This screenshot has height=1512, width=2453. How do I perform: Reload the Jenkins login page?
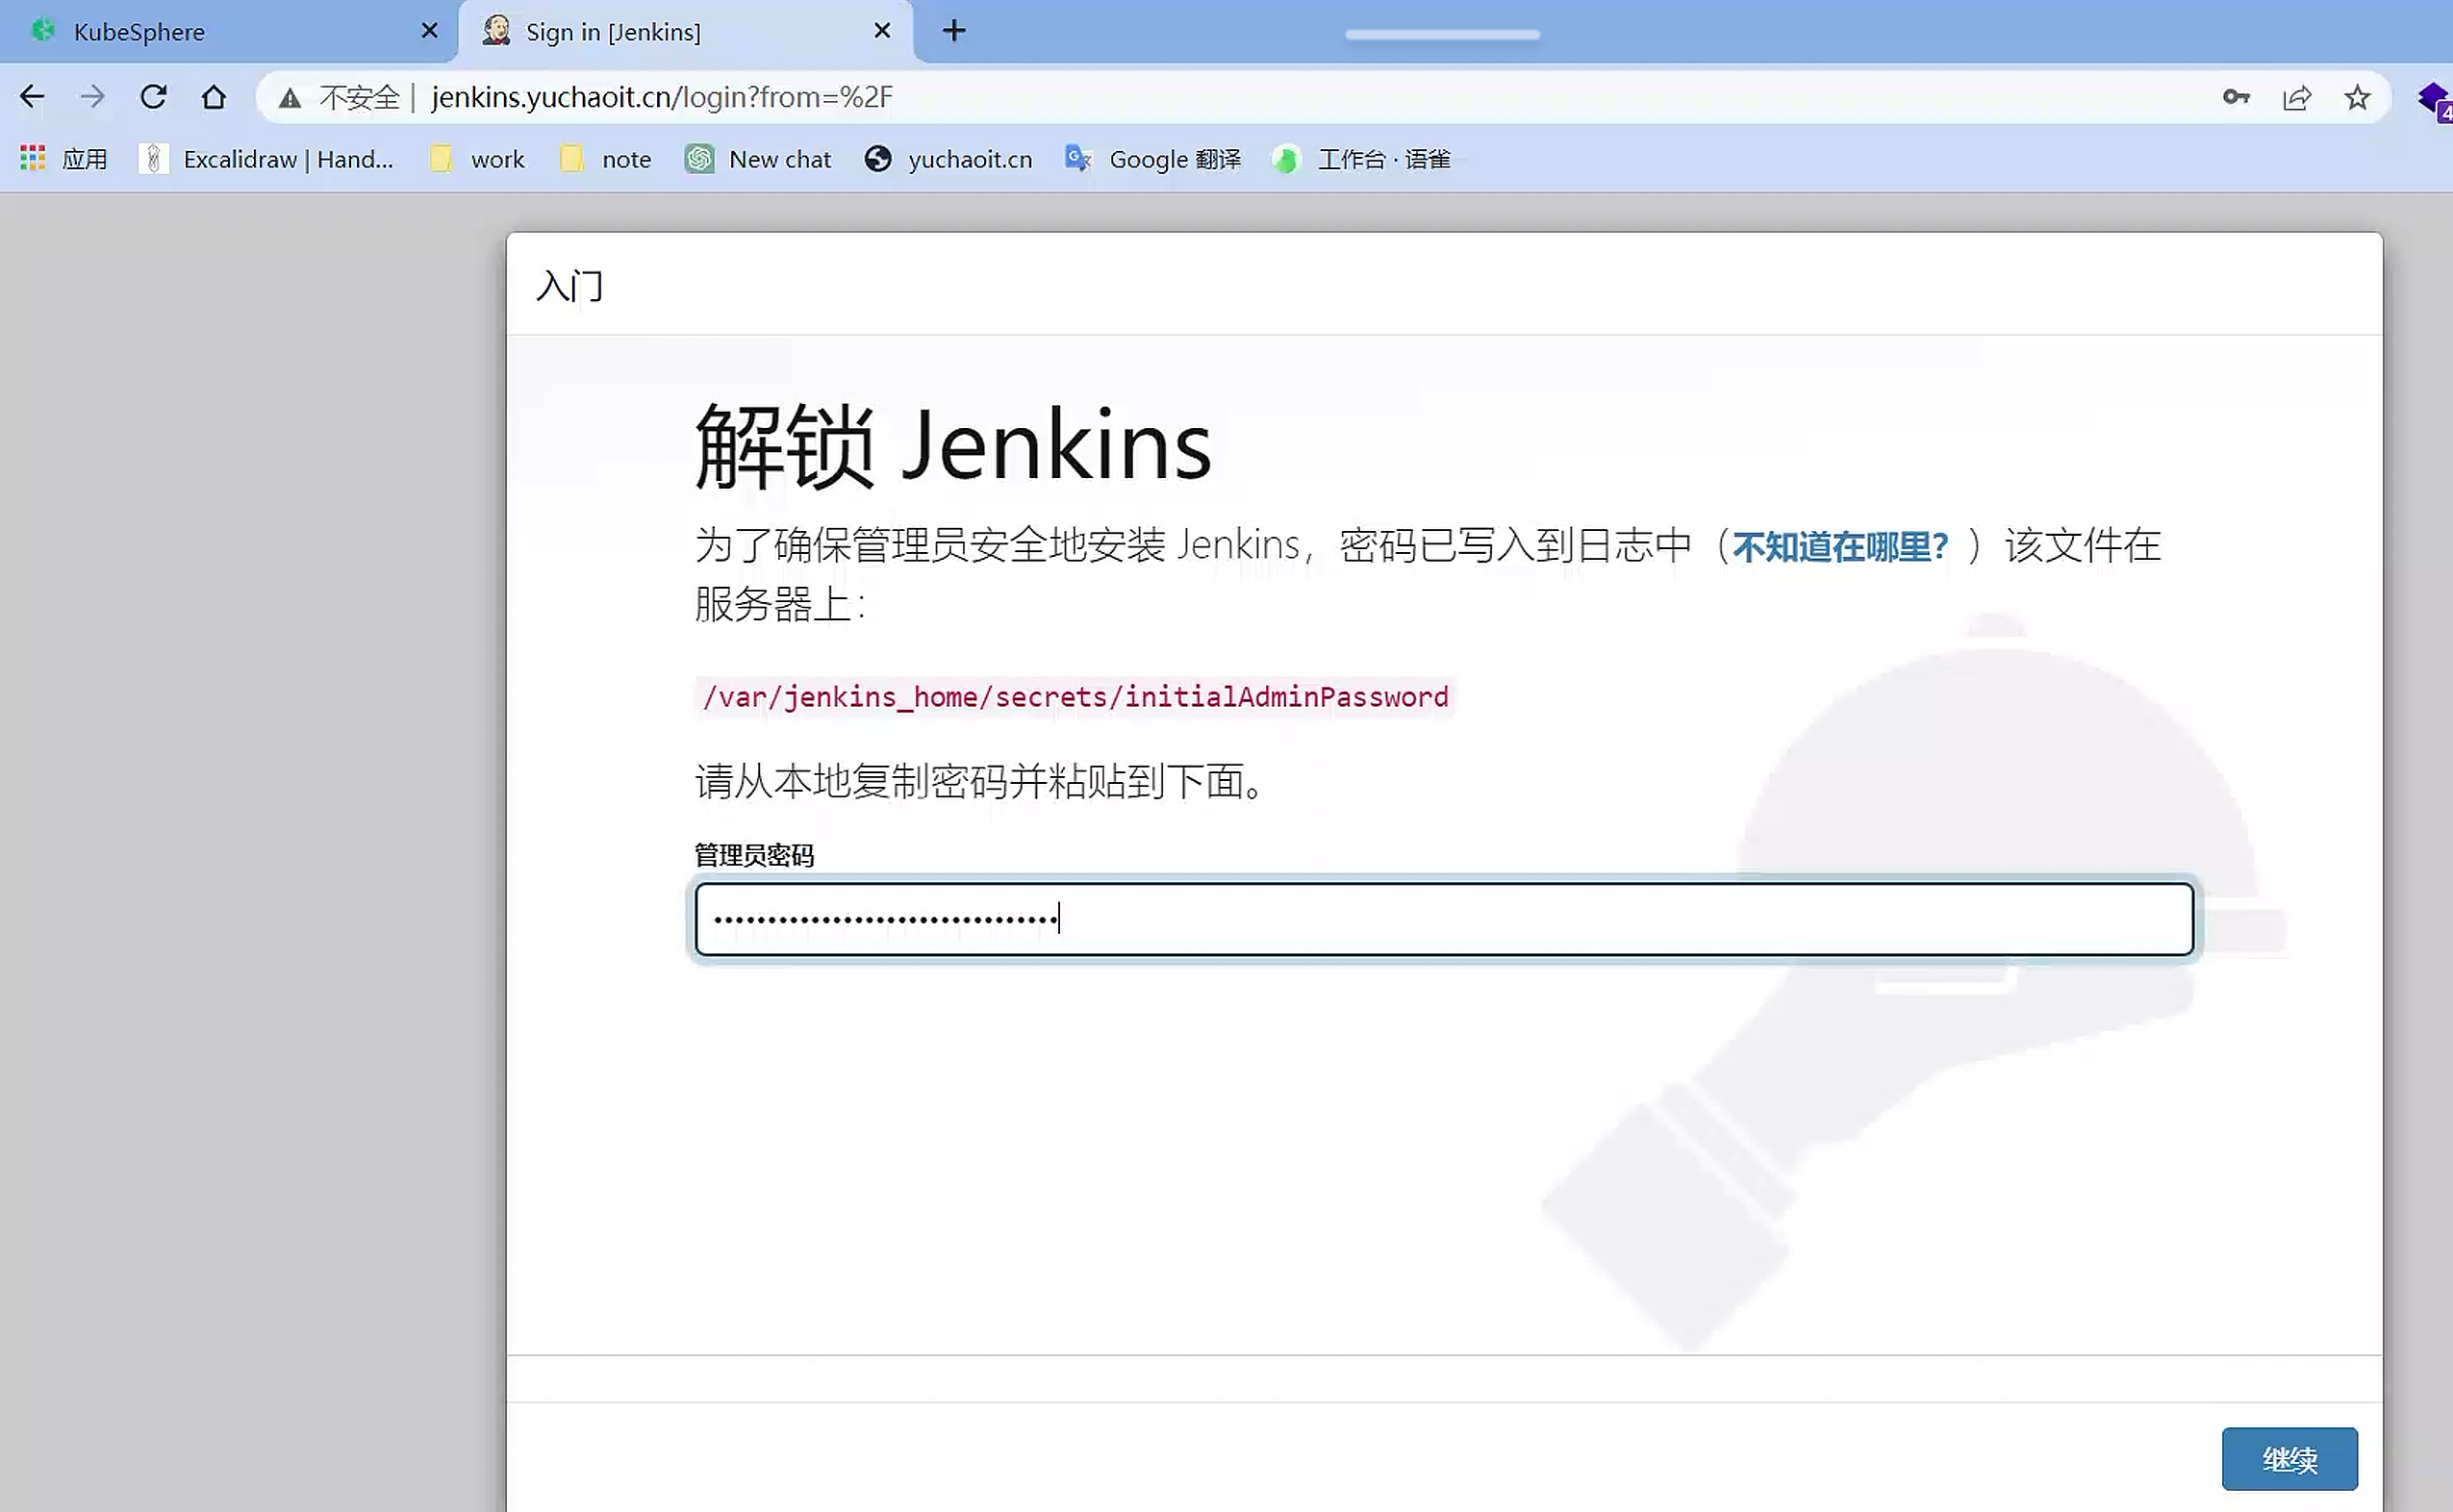pos(153,97)
